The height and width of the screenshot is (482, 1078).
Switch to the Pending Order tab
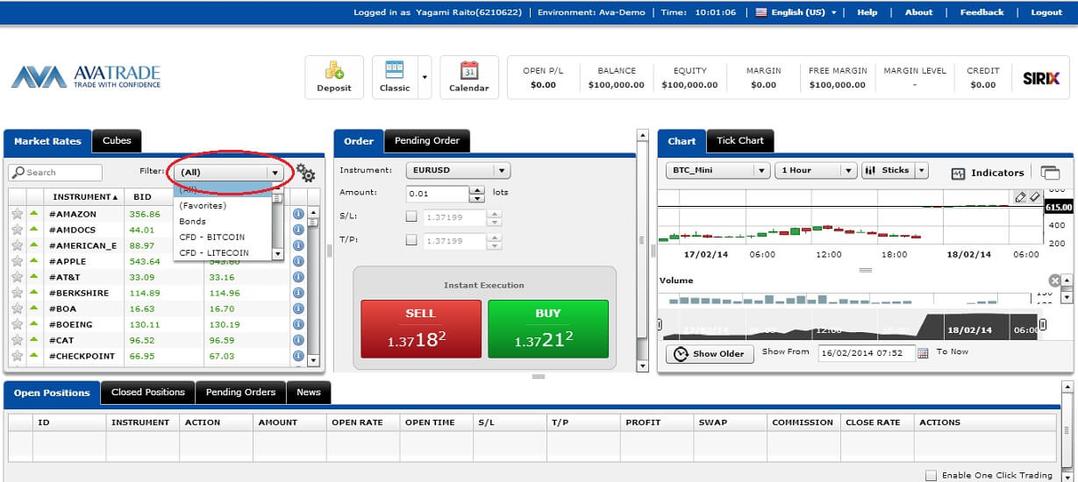(x=426, y=141)
